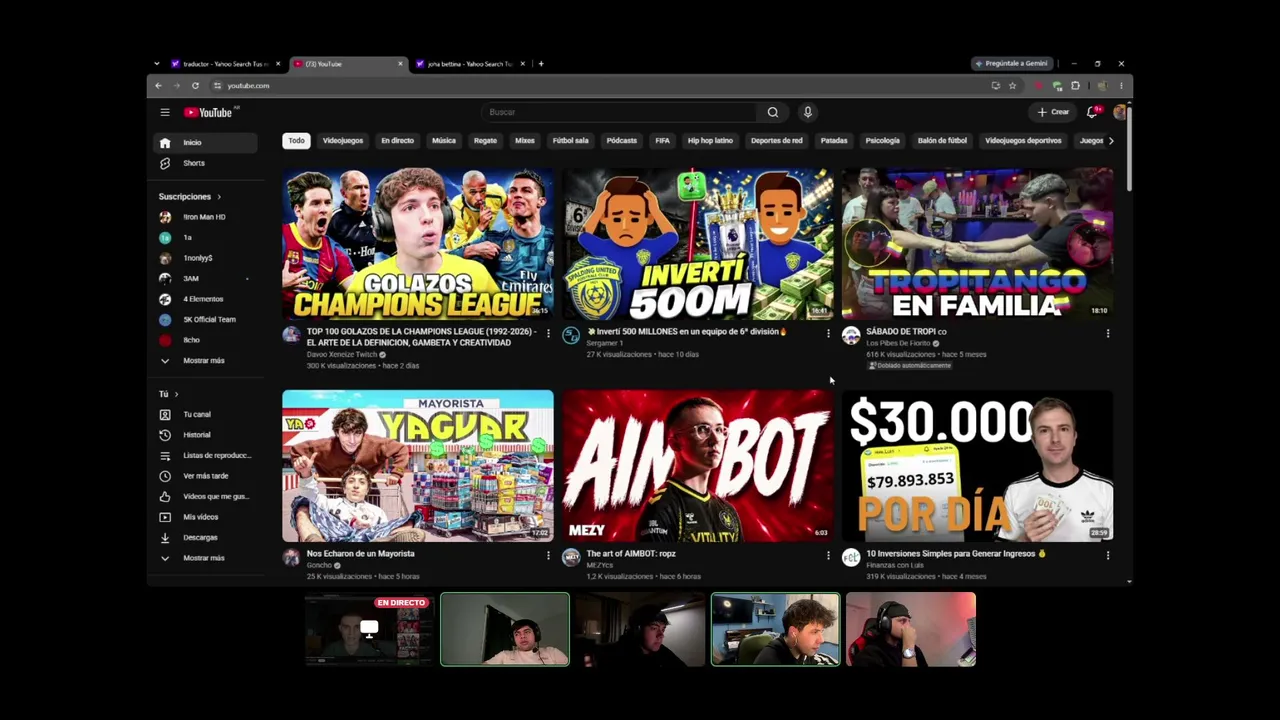Click the site info icon in address bar
Viewport: 1280px width, 720px height.
[x=217, y=86]
